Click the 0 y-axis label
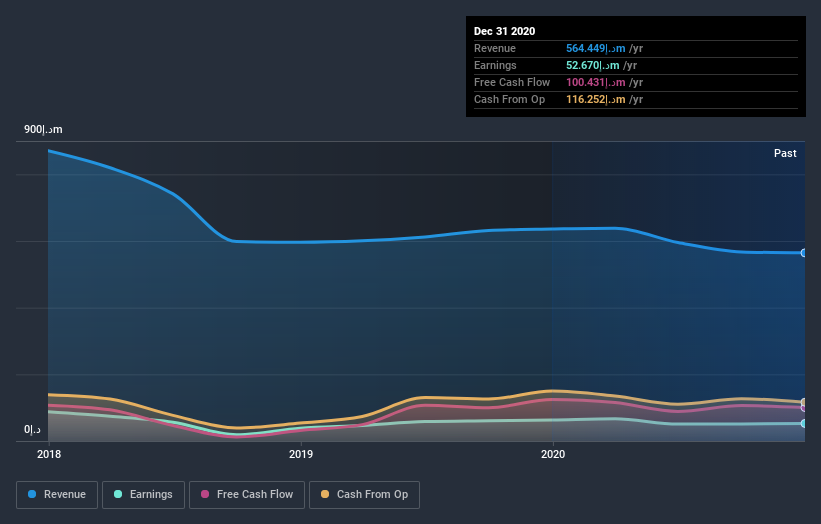The width and height of the screenshot is (821, 524). click(32, 430)
